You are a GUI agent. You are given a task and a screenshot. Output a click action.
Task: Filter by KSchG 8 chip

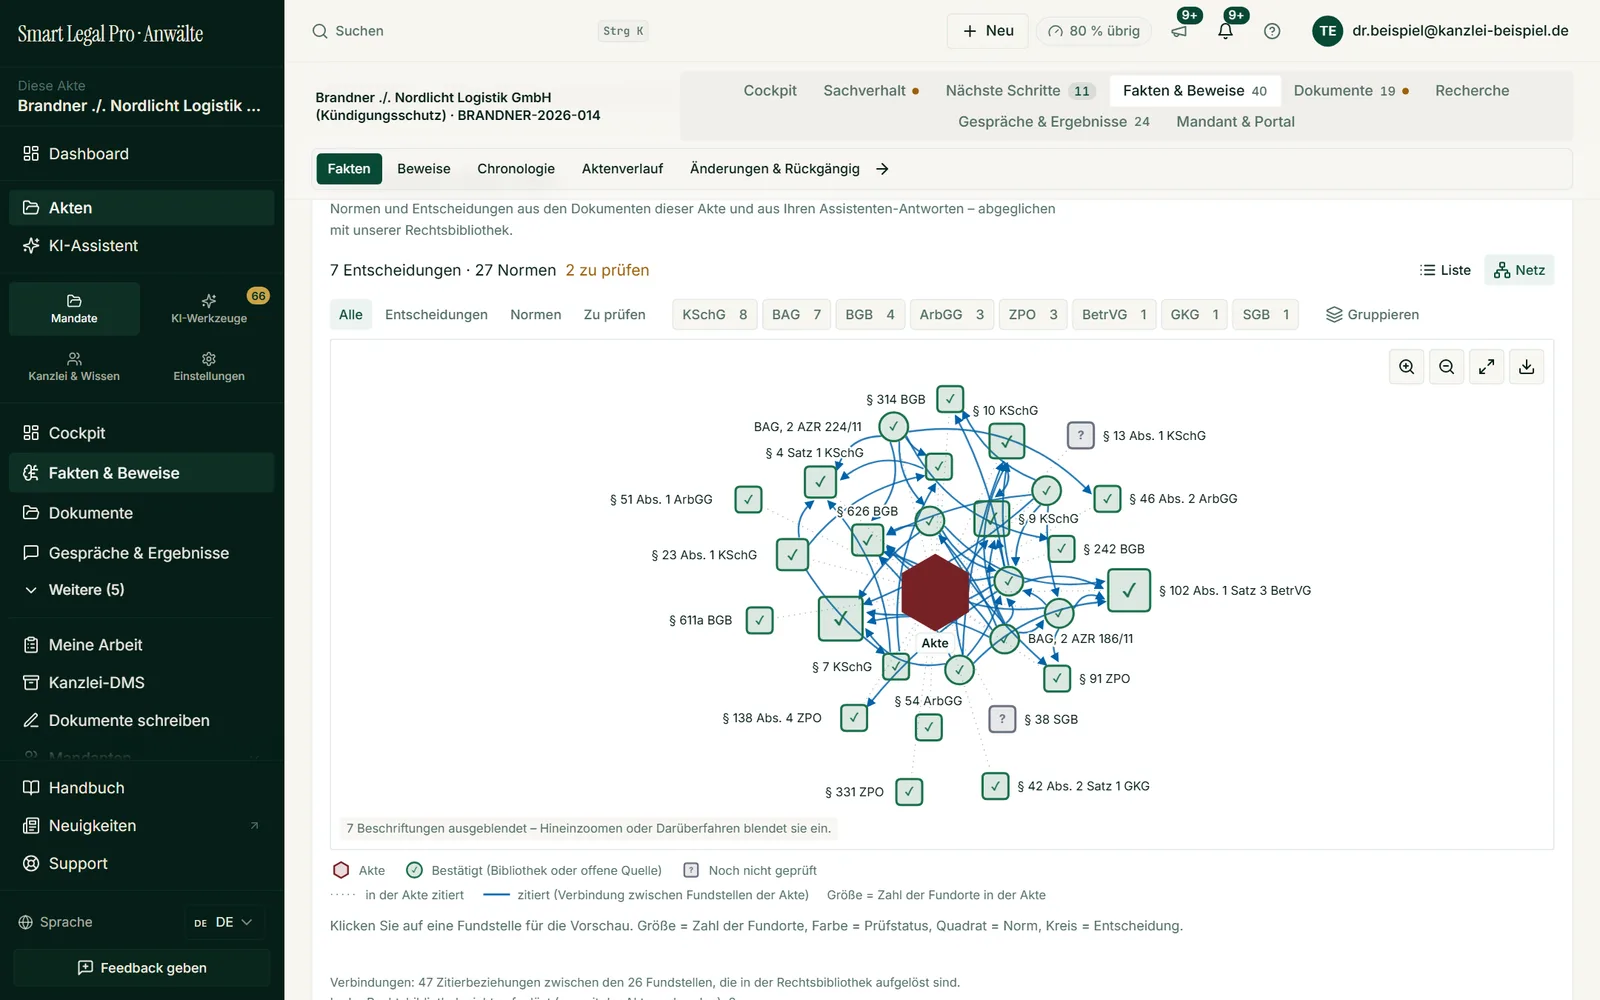click(x=715, y=314)
